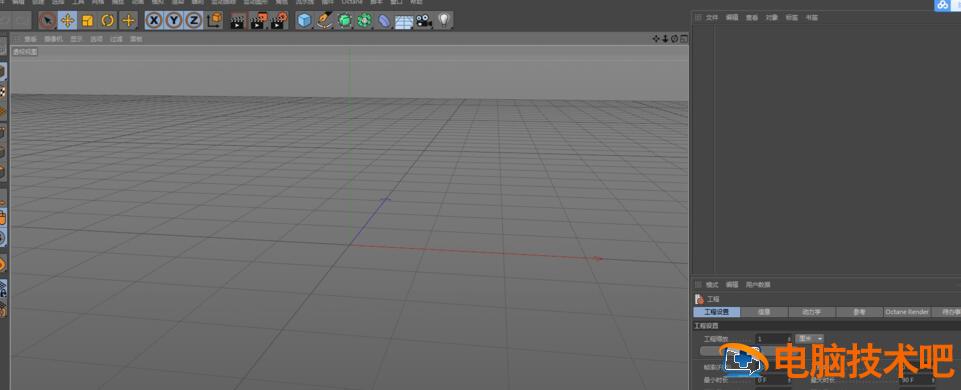The height and width of the screenshot is (390, 961).
Task: Choose the Rotate tool
Action: tap(108, 21)
